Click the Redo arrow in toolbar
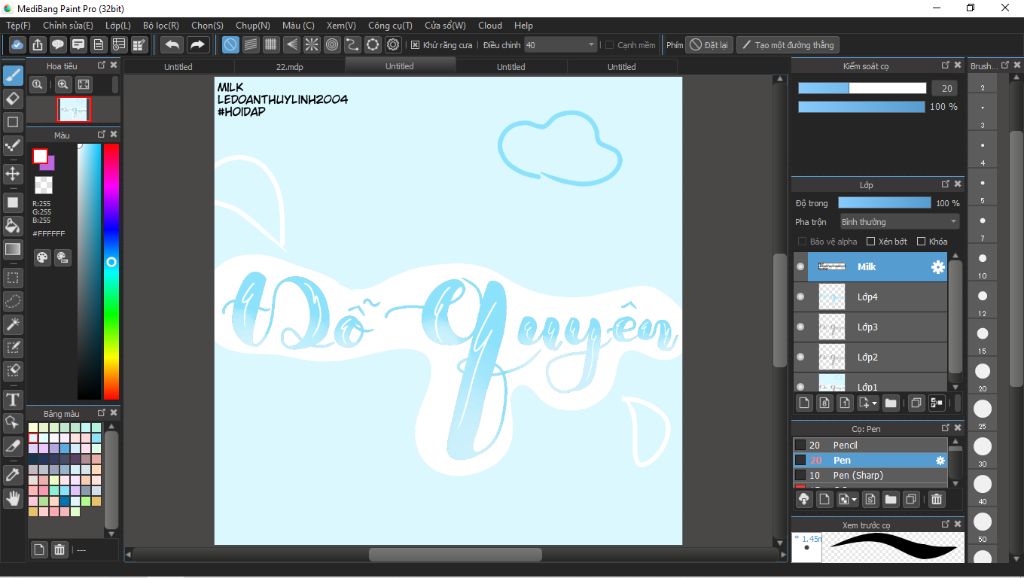Image resolution: width=1024 pixels, height=578 pixels. 197,44
